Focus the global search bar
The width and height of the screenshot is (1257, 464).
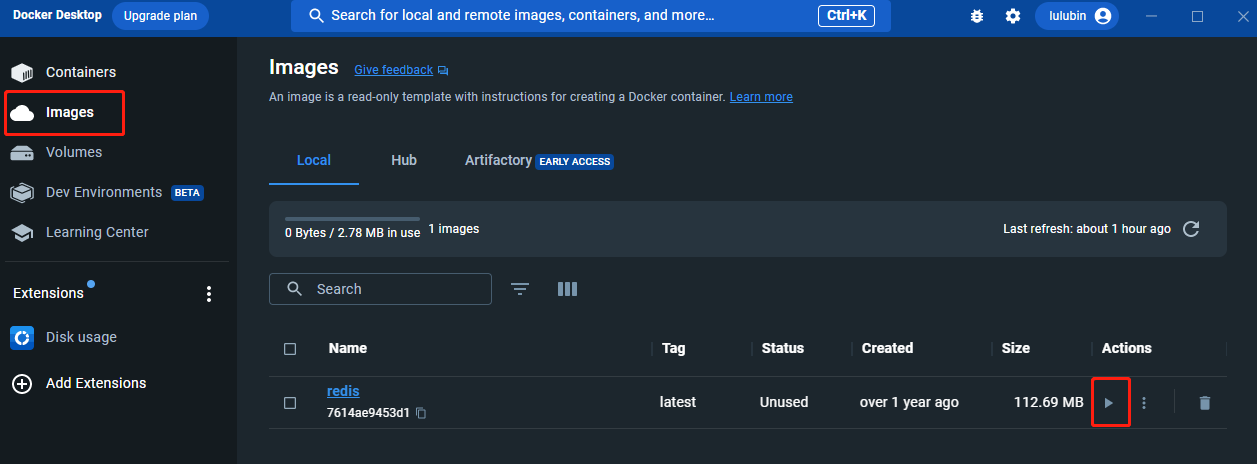point(591,16)
